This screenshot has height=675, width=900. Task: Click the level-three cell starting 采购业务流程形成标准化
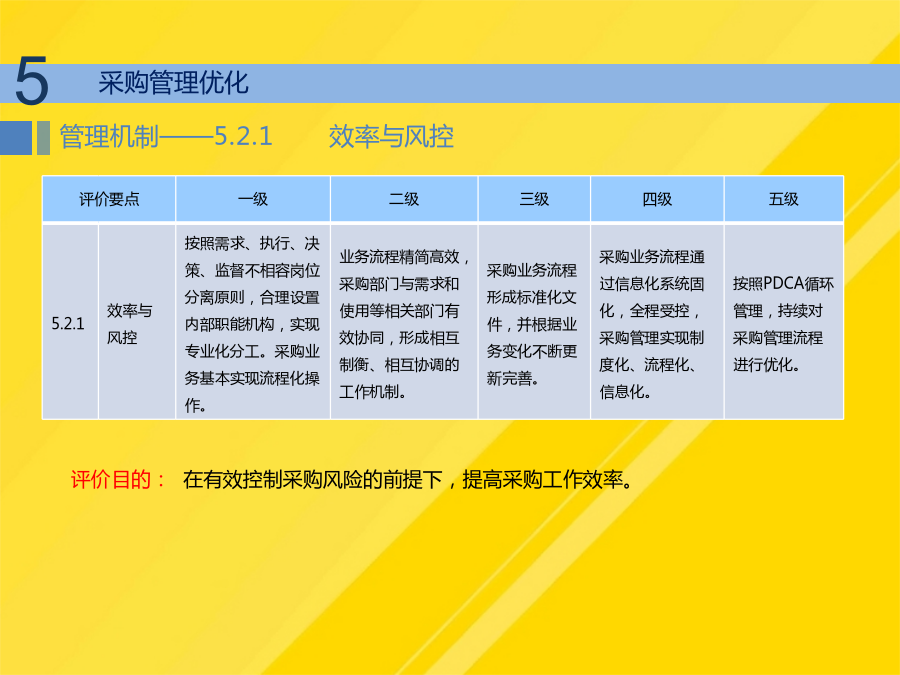click(534, 322)
